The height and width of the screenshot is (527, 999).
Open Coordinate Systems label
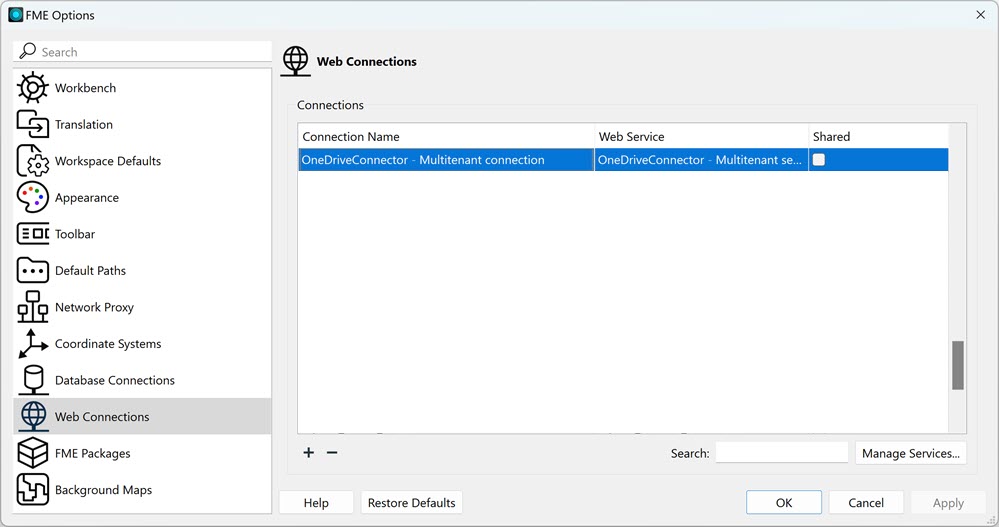click(108, 343)
